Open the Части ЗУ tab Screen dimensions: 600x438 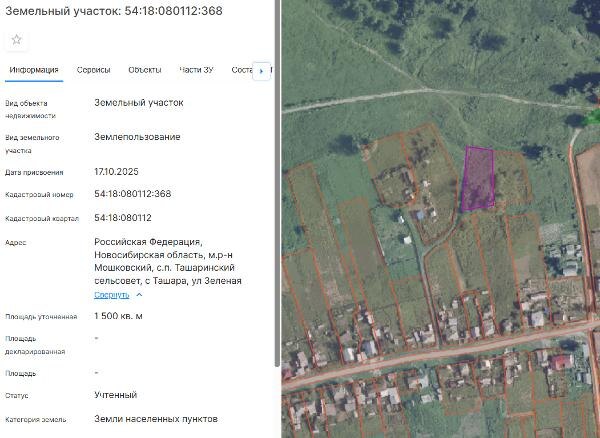196,70
